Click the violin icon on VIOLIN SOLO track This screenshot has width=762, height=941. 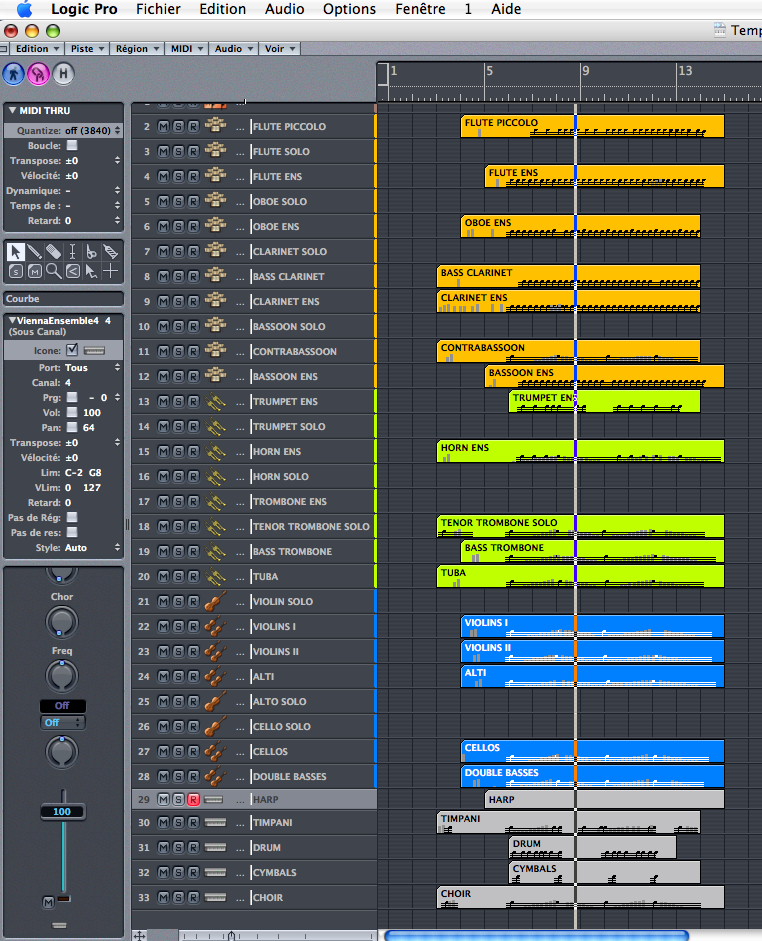click(x=215, y=601)
